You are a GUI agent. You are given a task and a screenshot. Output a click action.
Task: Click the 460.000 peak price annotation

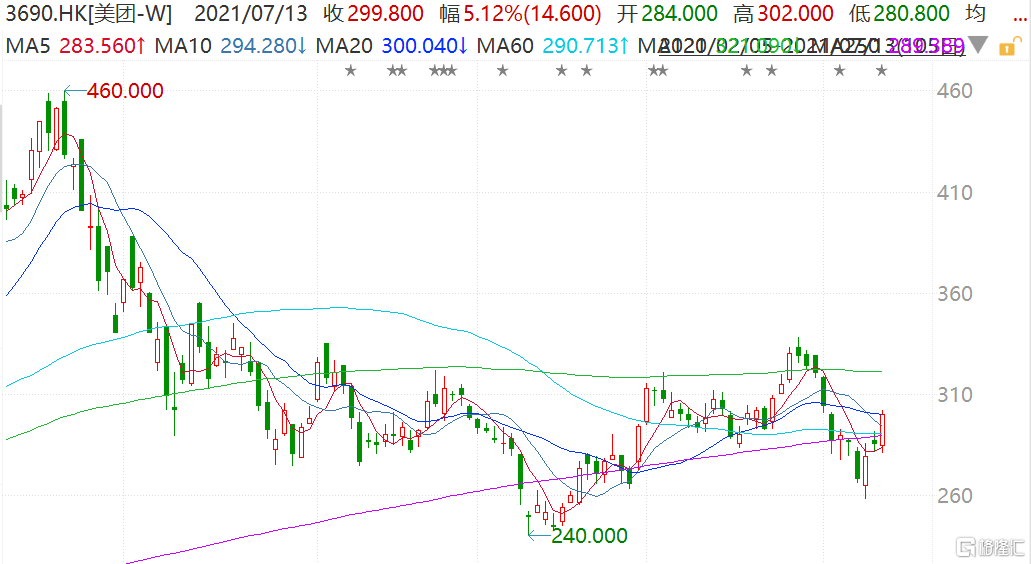click(x=125, y=91)
